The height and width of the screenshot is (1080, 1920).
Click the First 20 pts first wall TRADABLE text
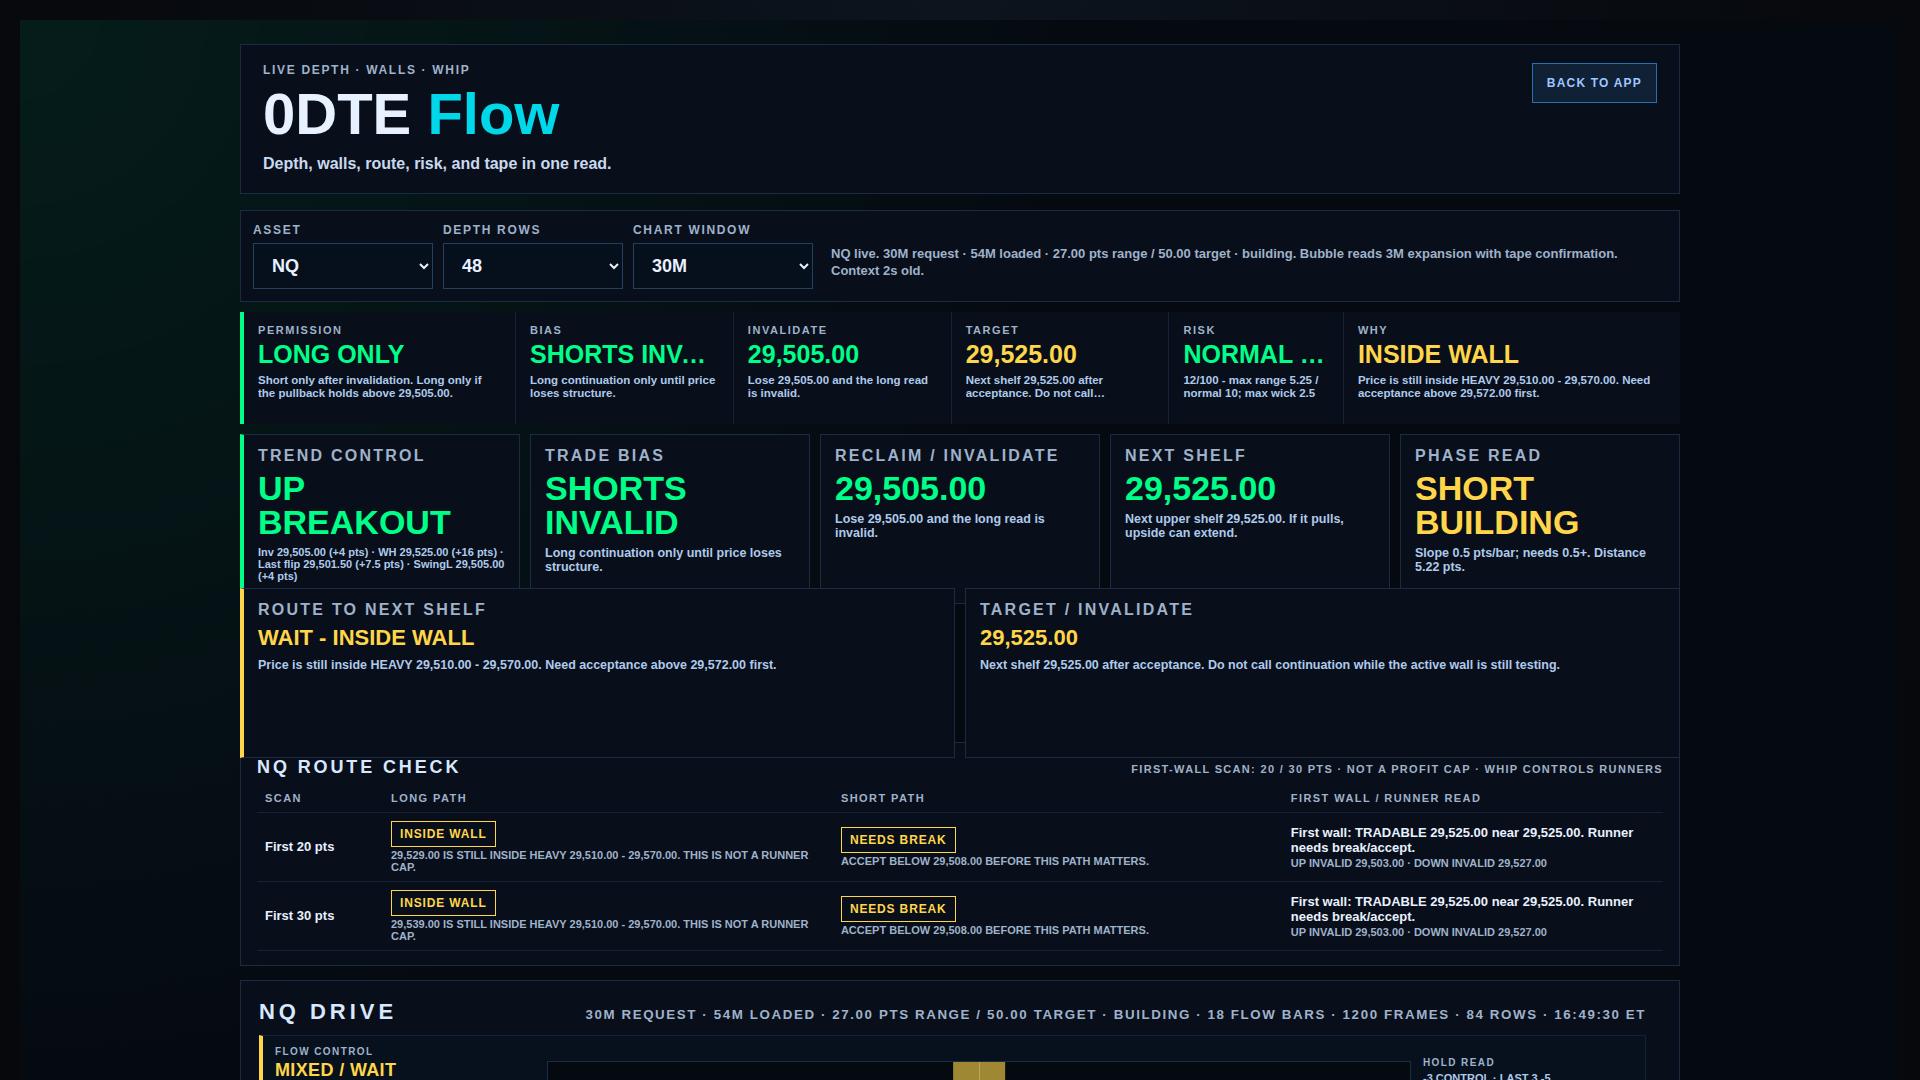[1462, 840]
